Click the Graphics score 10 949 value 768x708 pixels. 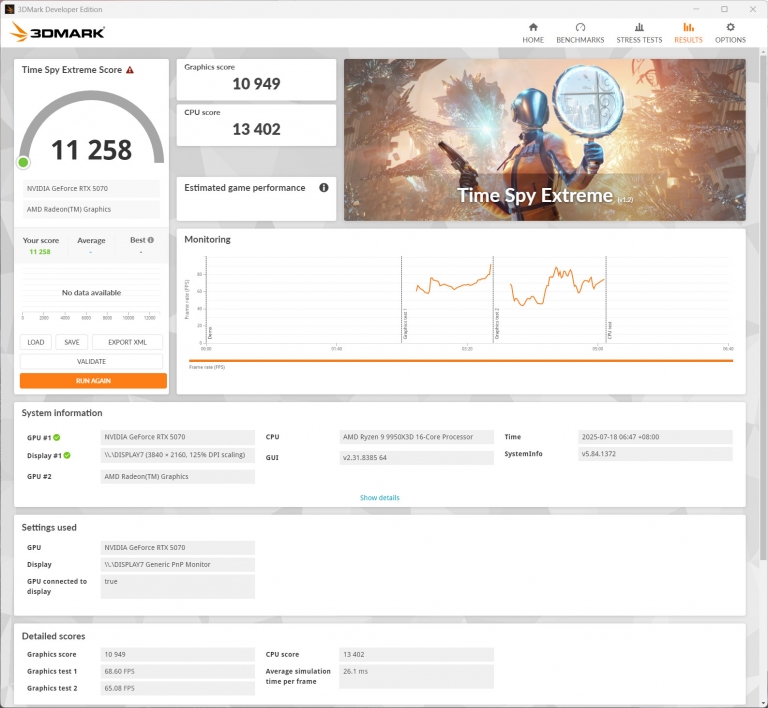[x=256, y=84]
